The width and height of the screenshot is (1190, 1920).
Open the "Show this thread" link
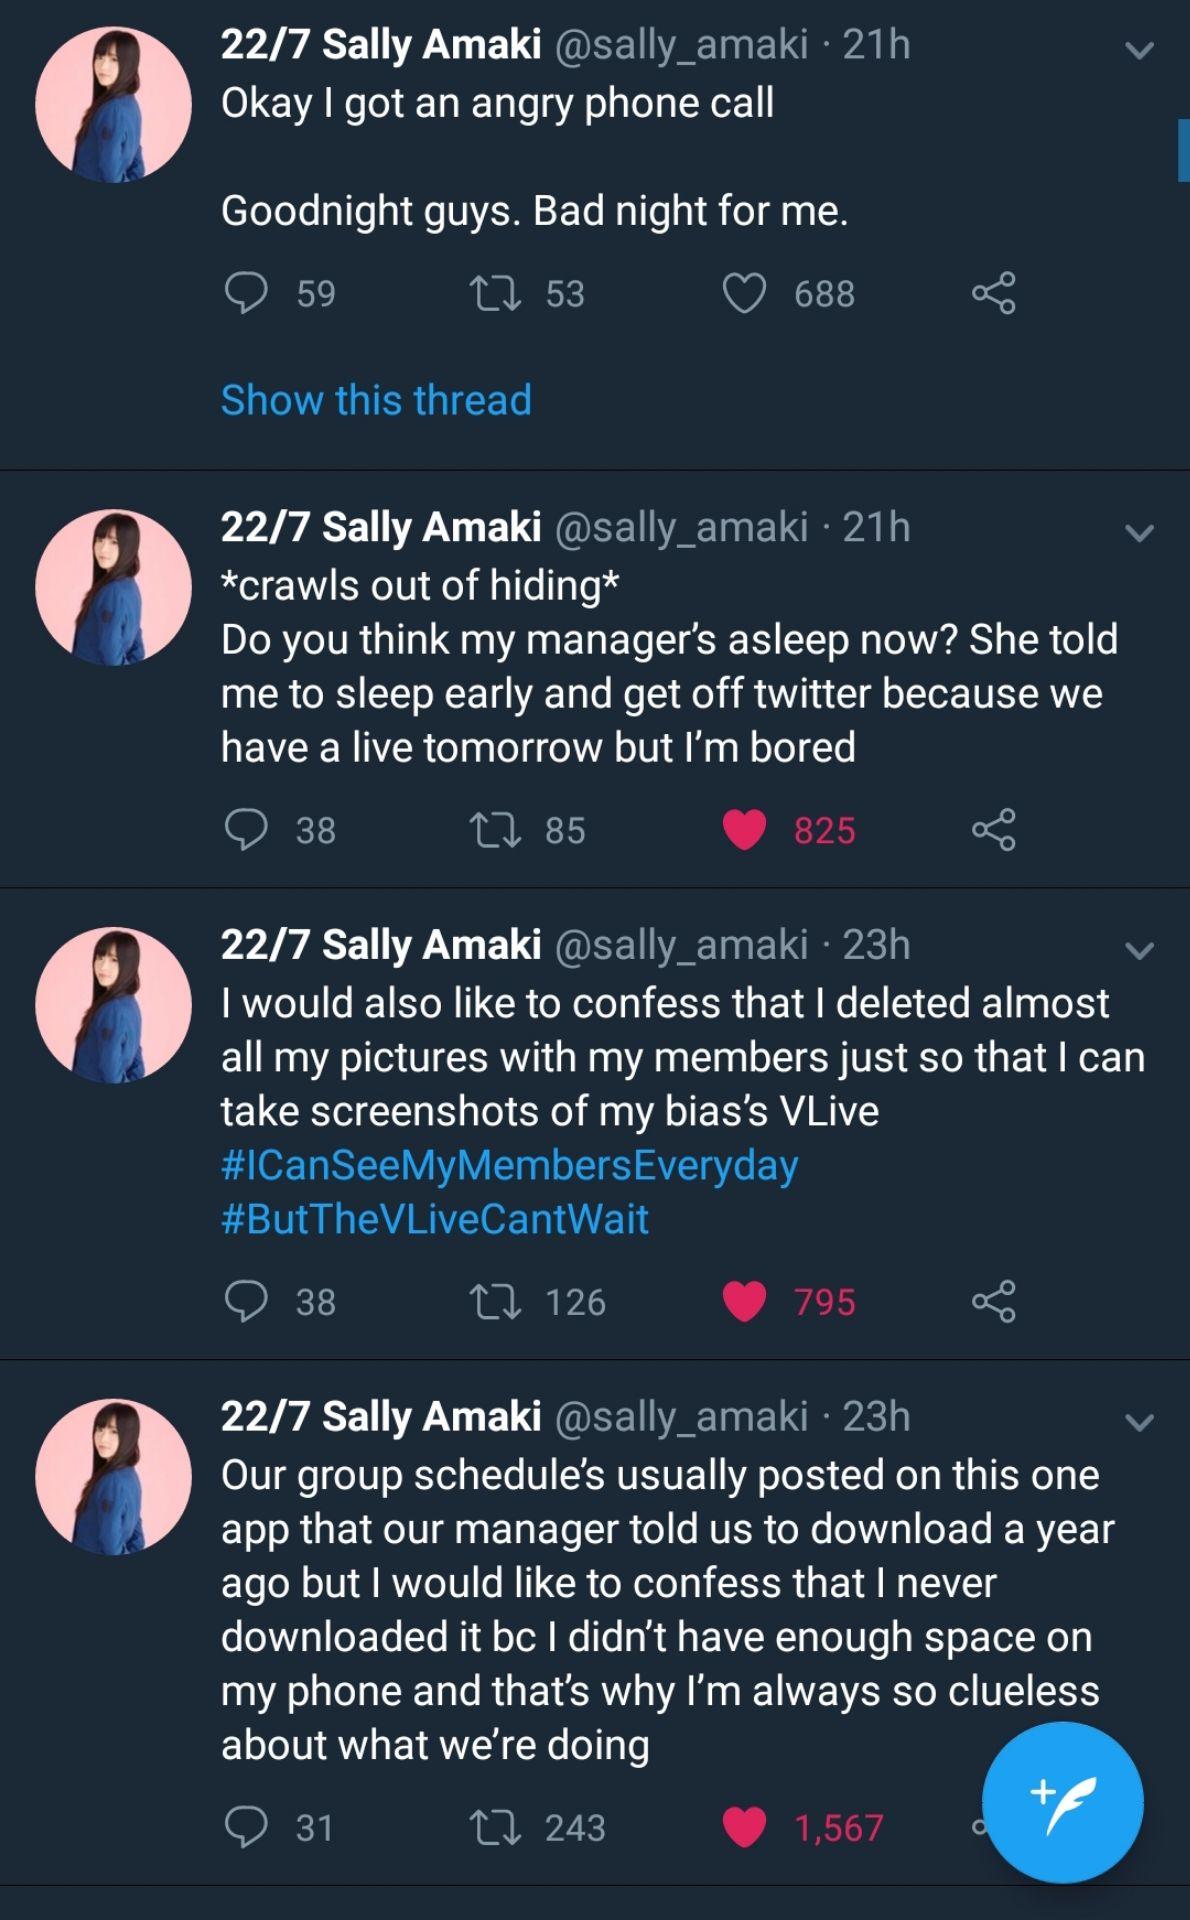tap(376, 400)
